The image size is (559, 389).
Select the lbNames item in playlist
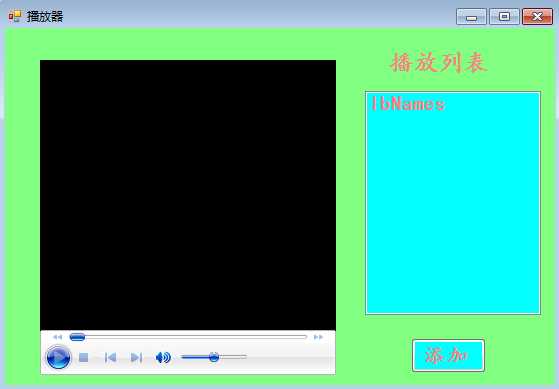click(408, 104)
